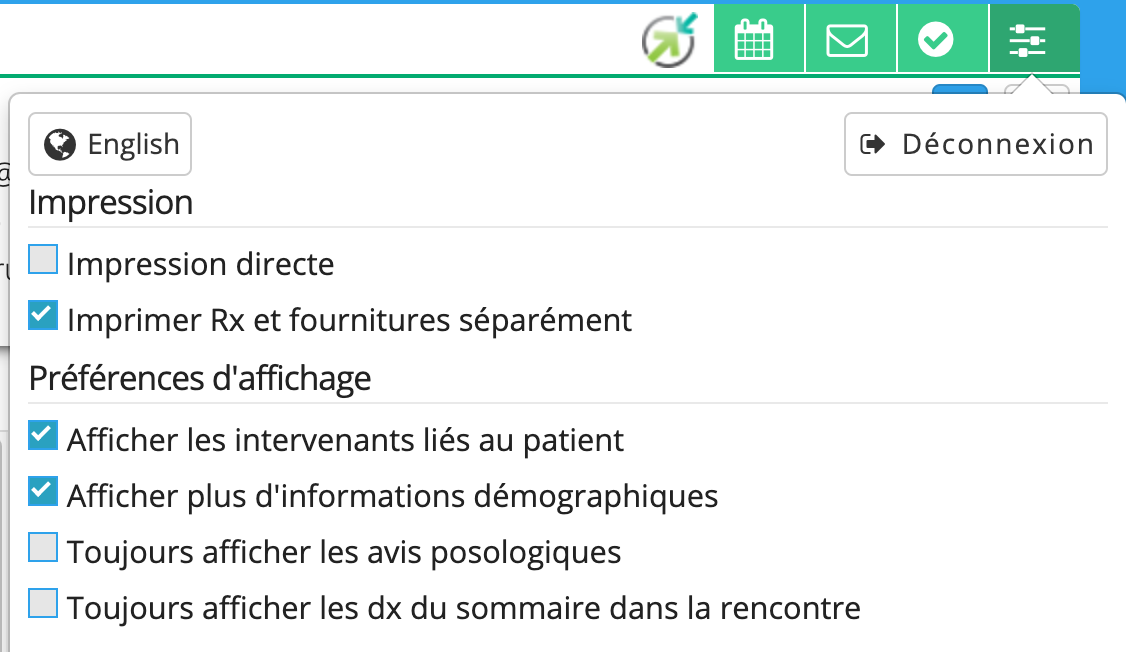Open messages via the envelope icon
This screenshot has width=1126, height=652.
pos(847,40)
